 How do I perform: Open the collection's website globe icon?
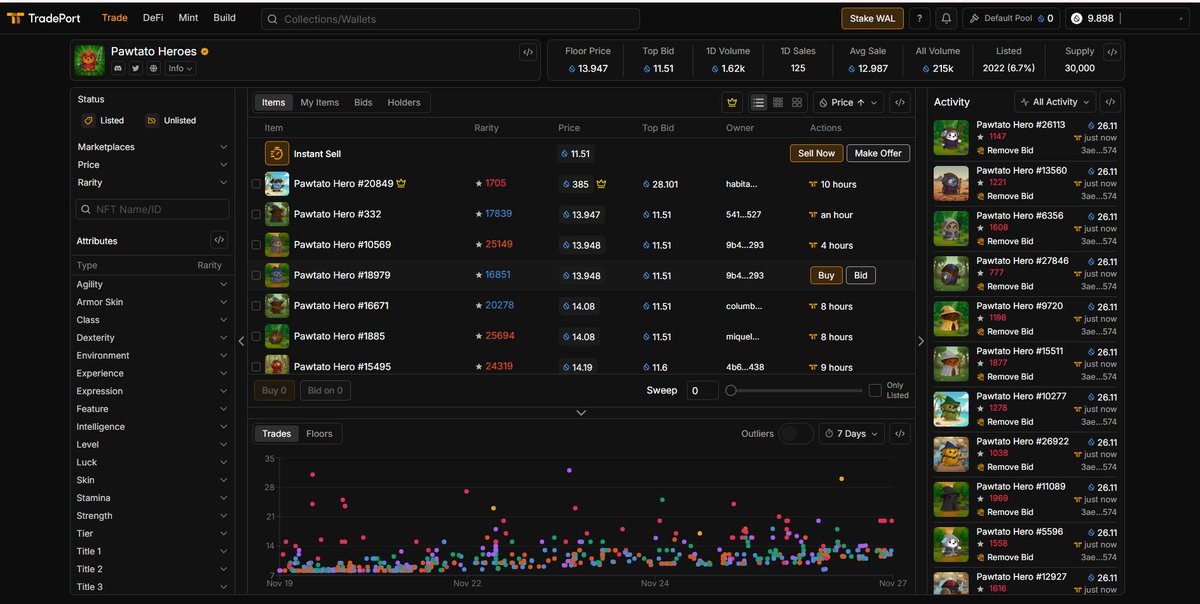pos(153,68)
